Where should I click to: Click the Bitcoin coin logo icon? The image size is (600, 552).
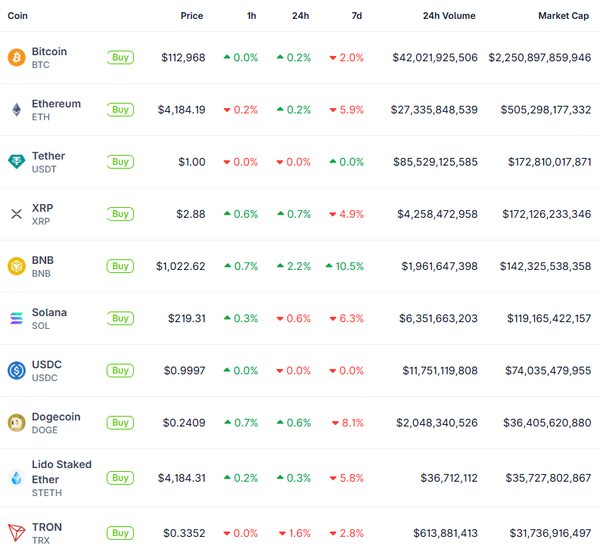pos(16,58)
